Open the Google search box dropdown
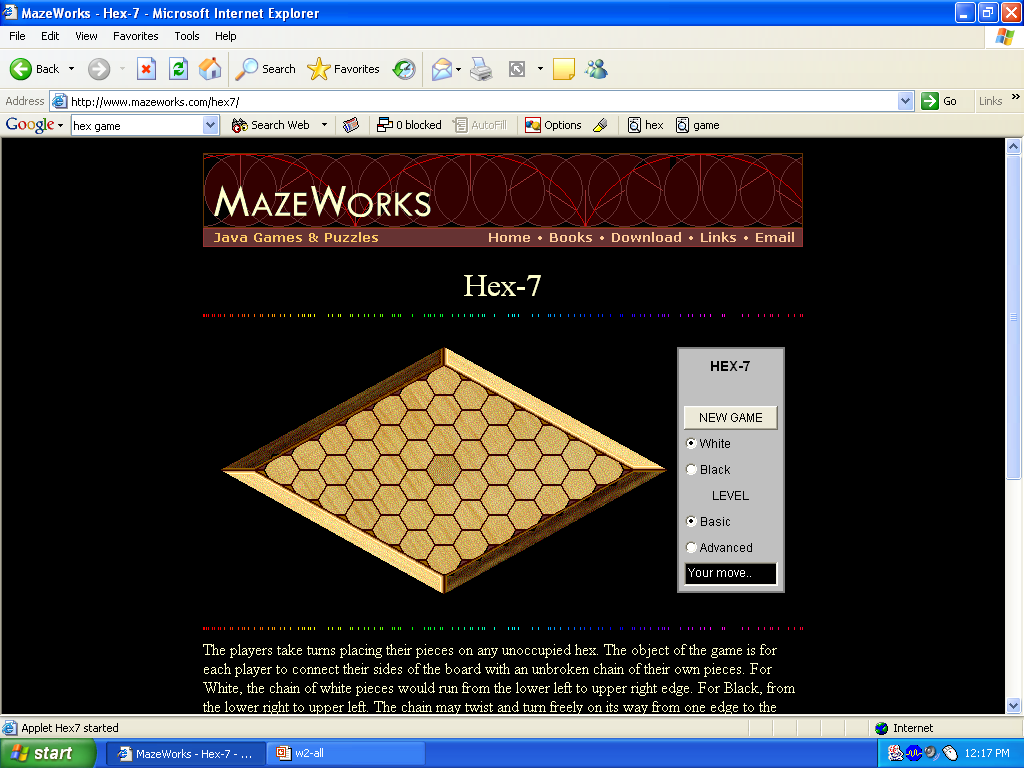 pos(211,125)
